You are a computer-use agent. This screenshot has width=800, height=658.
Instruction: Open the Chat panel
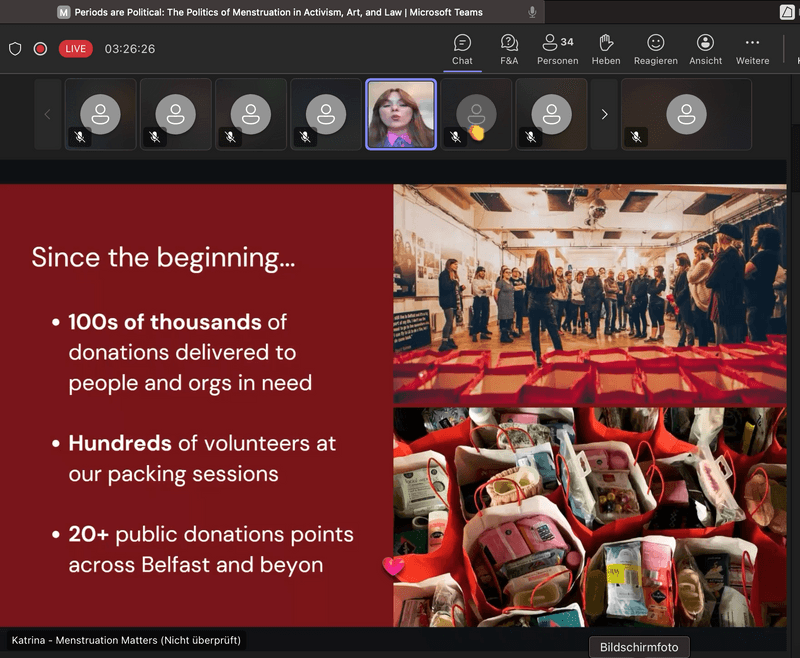point(462,49)
